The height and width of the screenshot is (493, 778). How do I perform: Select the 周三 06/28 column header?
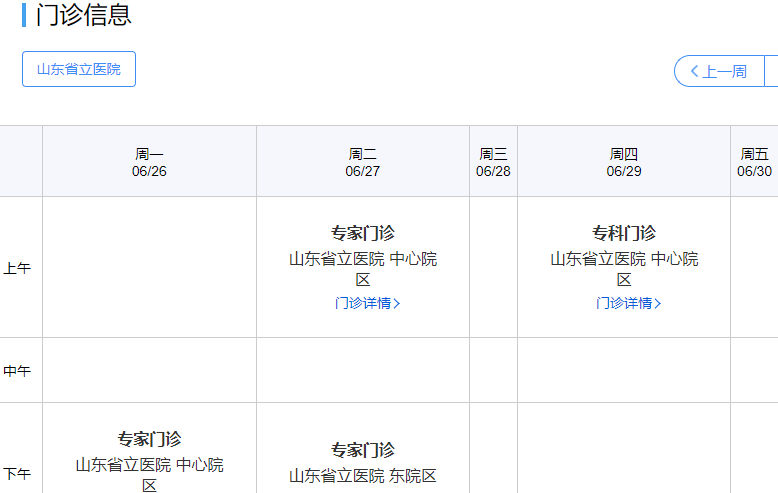coord(493,162)
